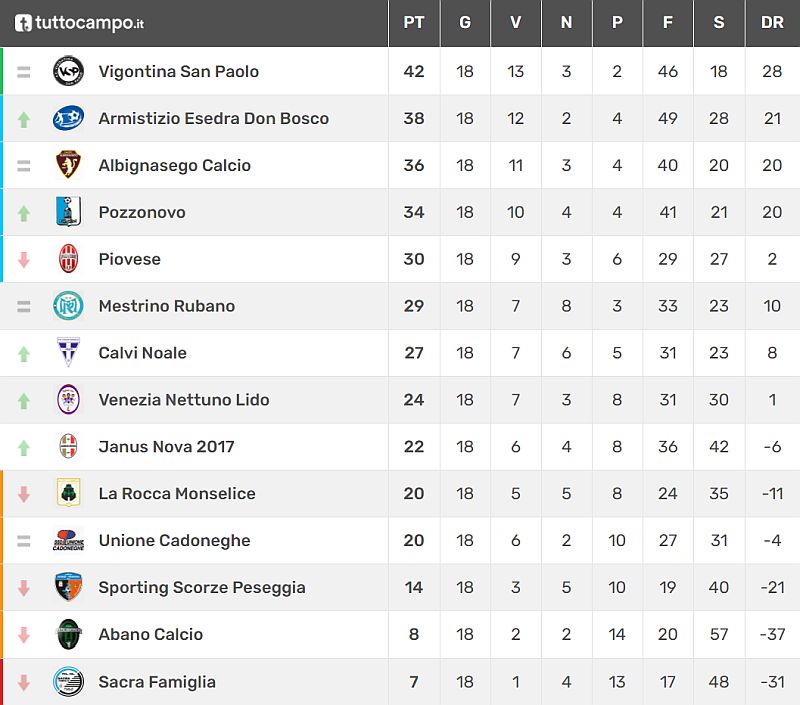
Task: Open Janus Nova 2017 team page
Action: (x=166, y=447)
